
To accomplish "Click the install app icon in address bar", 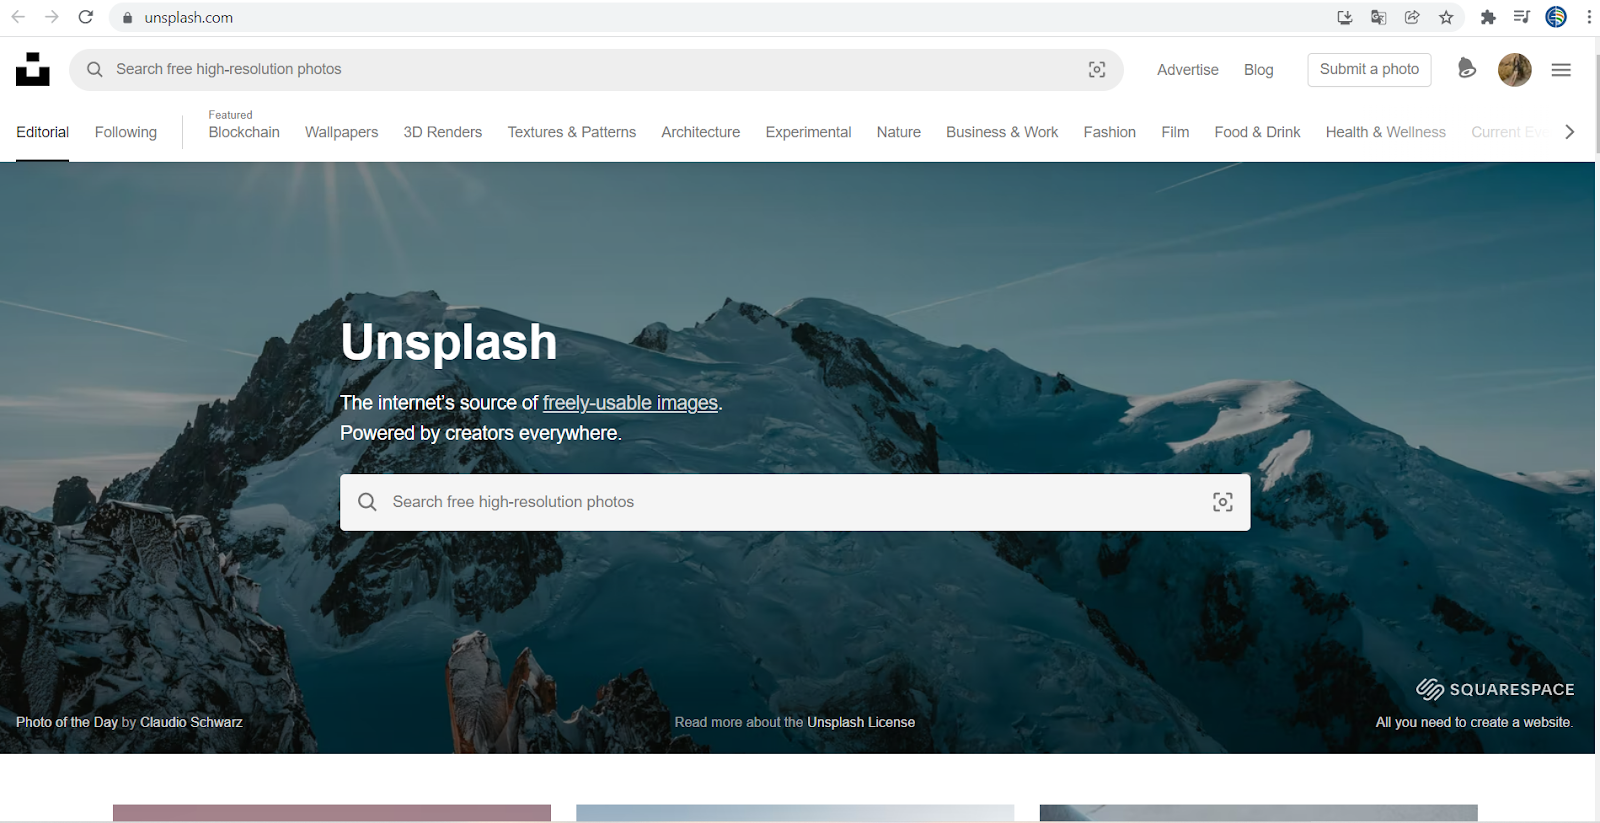I will (1345, 17).
